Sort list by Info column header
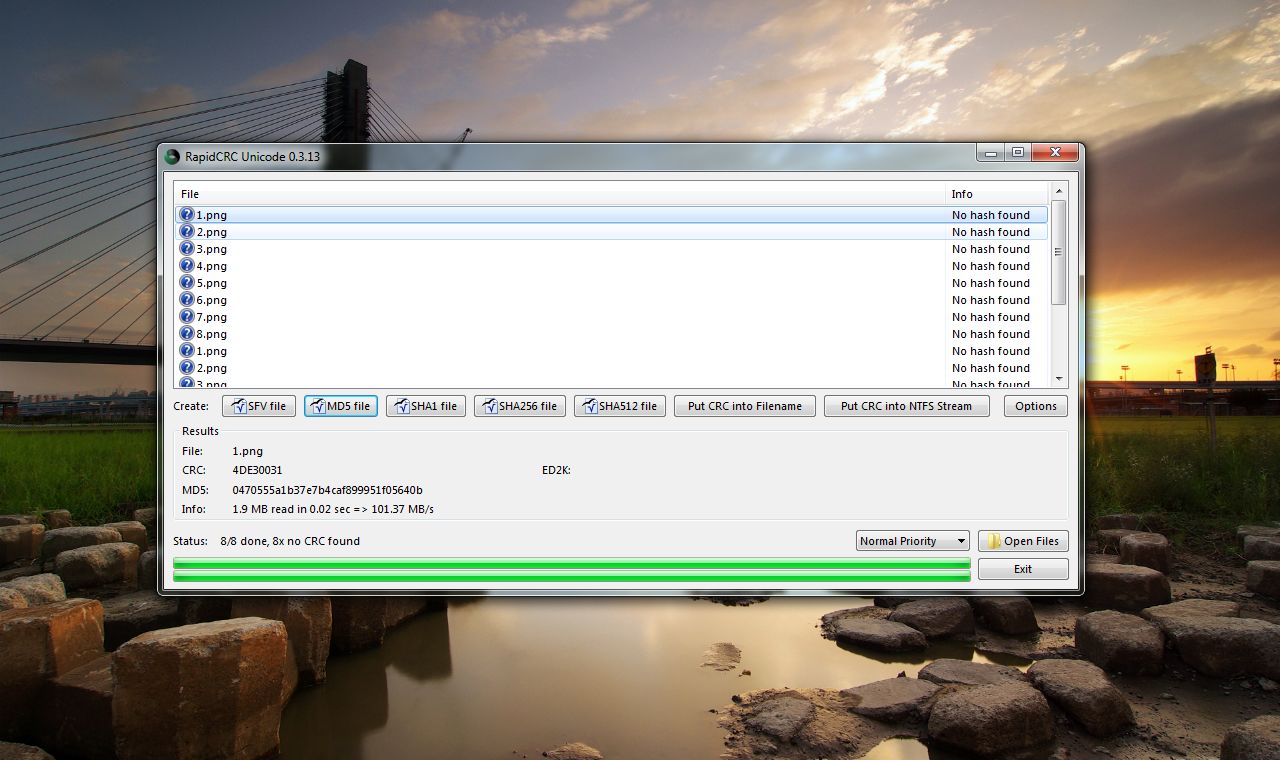This screenshot has height=760, width=1280. (x=995, y=194)
